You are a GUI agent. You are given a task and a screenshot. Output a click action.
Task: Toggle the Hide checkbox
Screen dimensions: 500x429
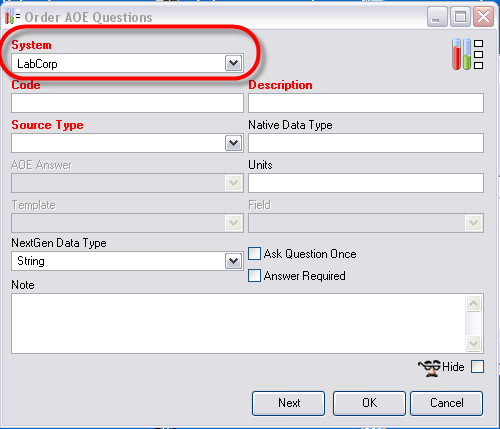click(x=477, y=367)
